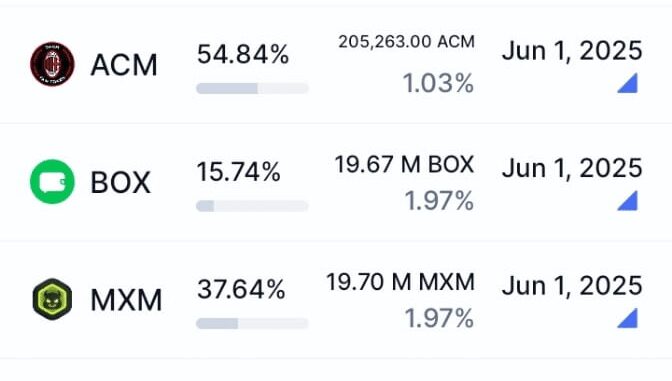
Task: Click the blue triangle in MXM row
Action: click(627, 318)
